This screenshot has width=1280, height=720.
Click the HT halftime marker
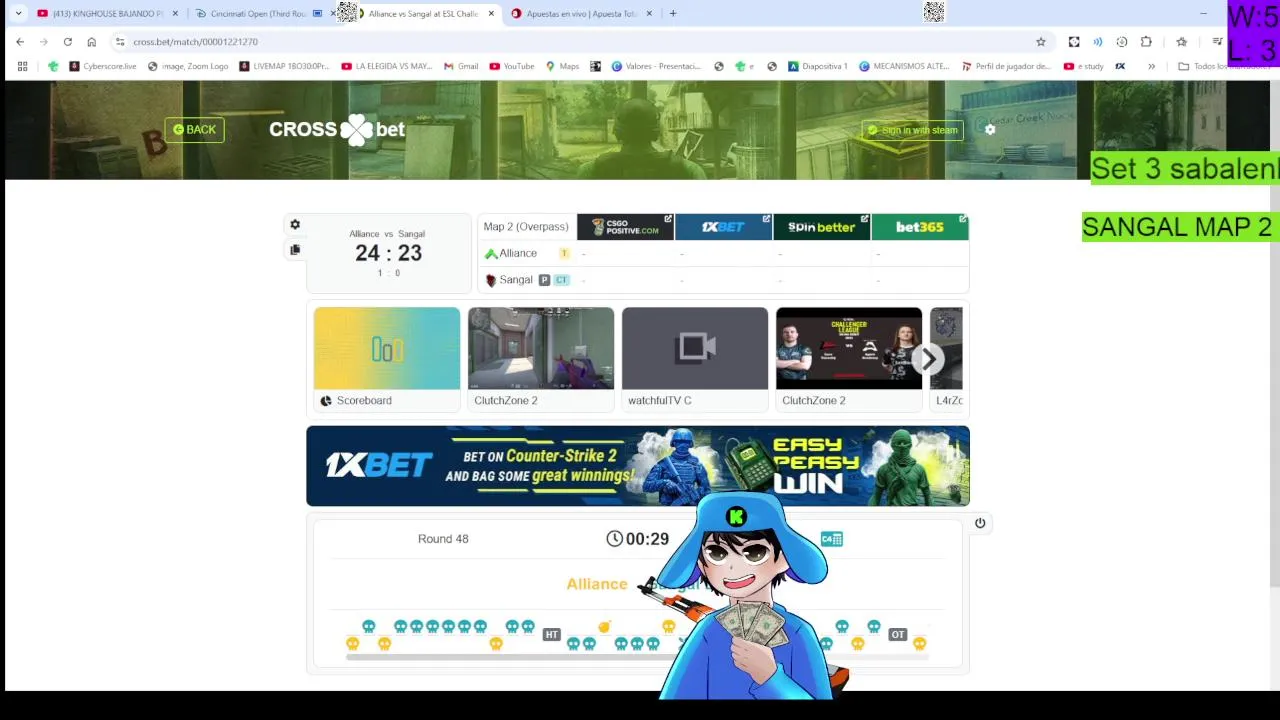(x=551, y=635)
